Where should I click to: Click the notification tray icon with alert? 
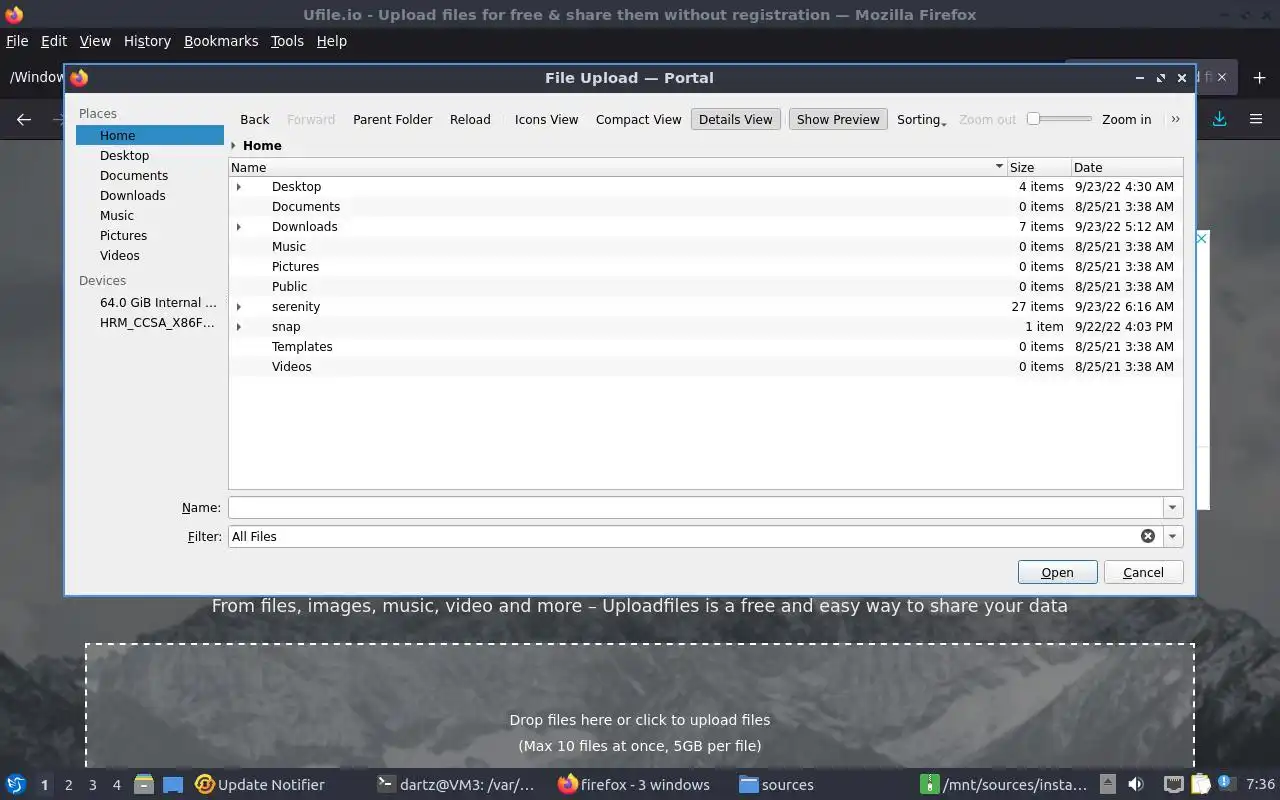point(1227,784)
